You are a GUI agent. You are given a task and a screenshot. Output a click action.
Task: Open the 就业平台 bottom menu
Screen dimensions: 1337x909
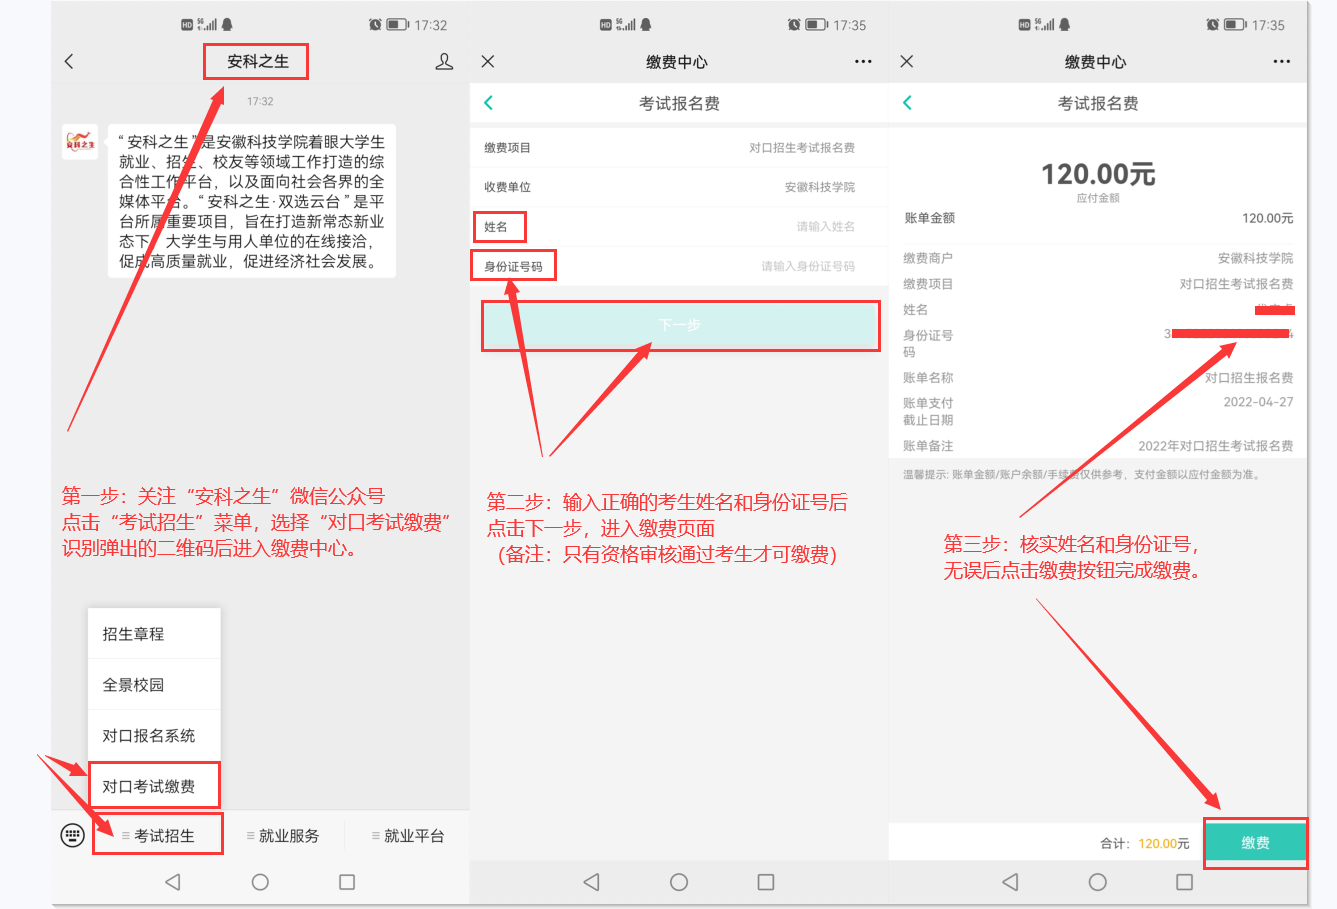coord(408,836)
